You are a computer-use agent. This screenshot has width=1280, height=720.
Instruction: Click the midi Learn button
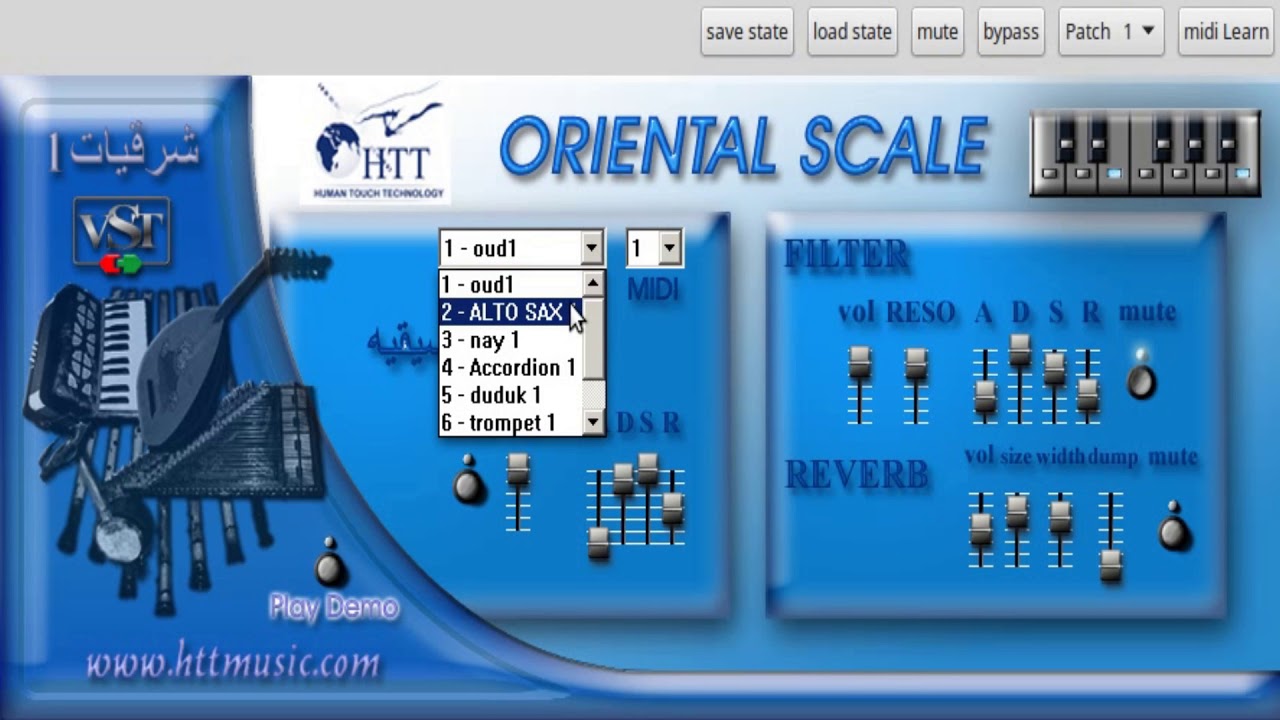1226,32
